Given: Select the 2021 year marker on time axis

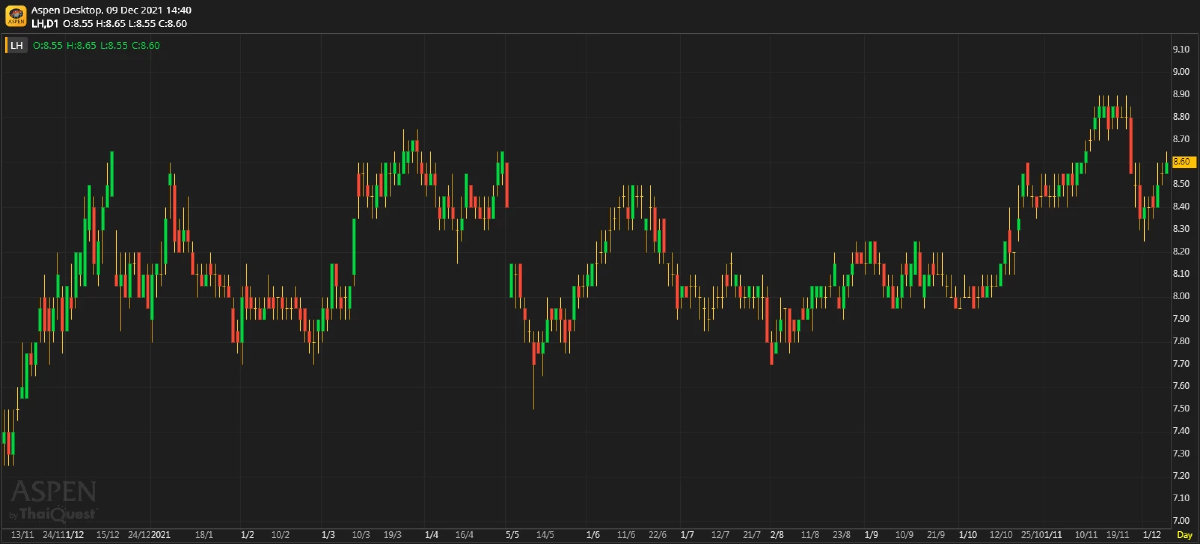Looking at the screenshot, I should [x=161, y=535].
